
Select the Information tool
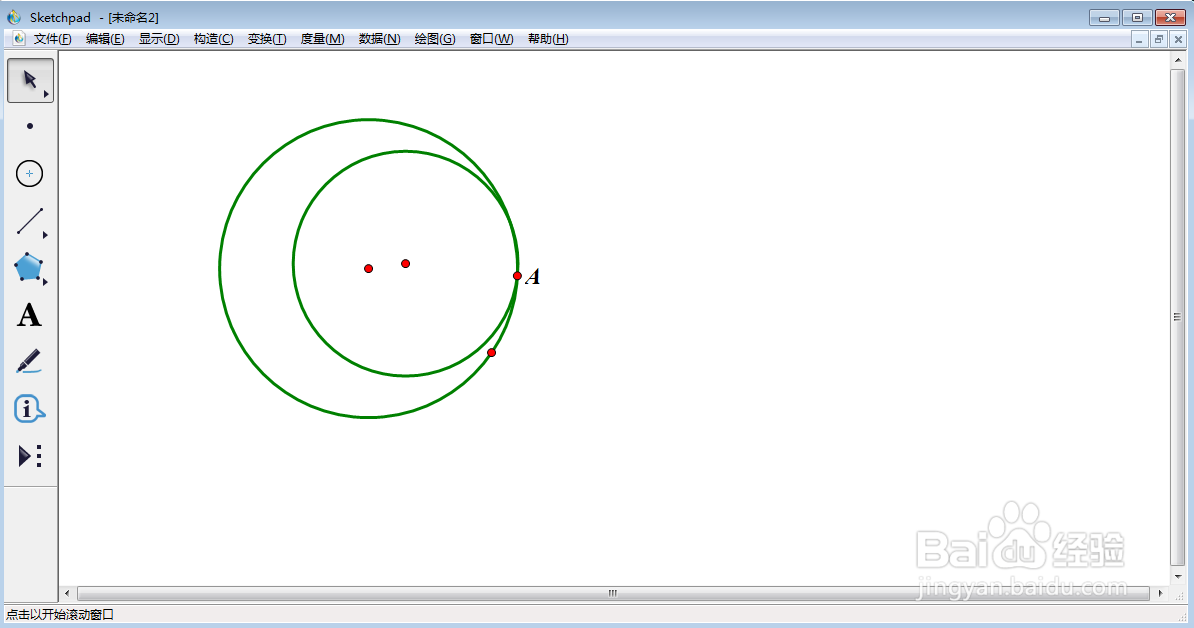(x=30, y=409)
